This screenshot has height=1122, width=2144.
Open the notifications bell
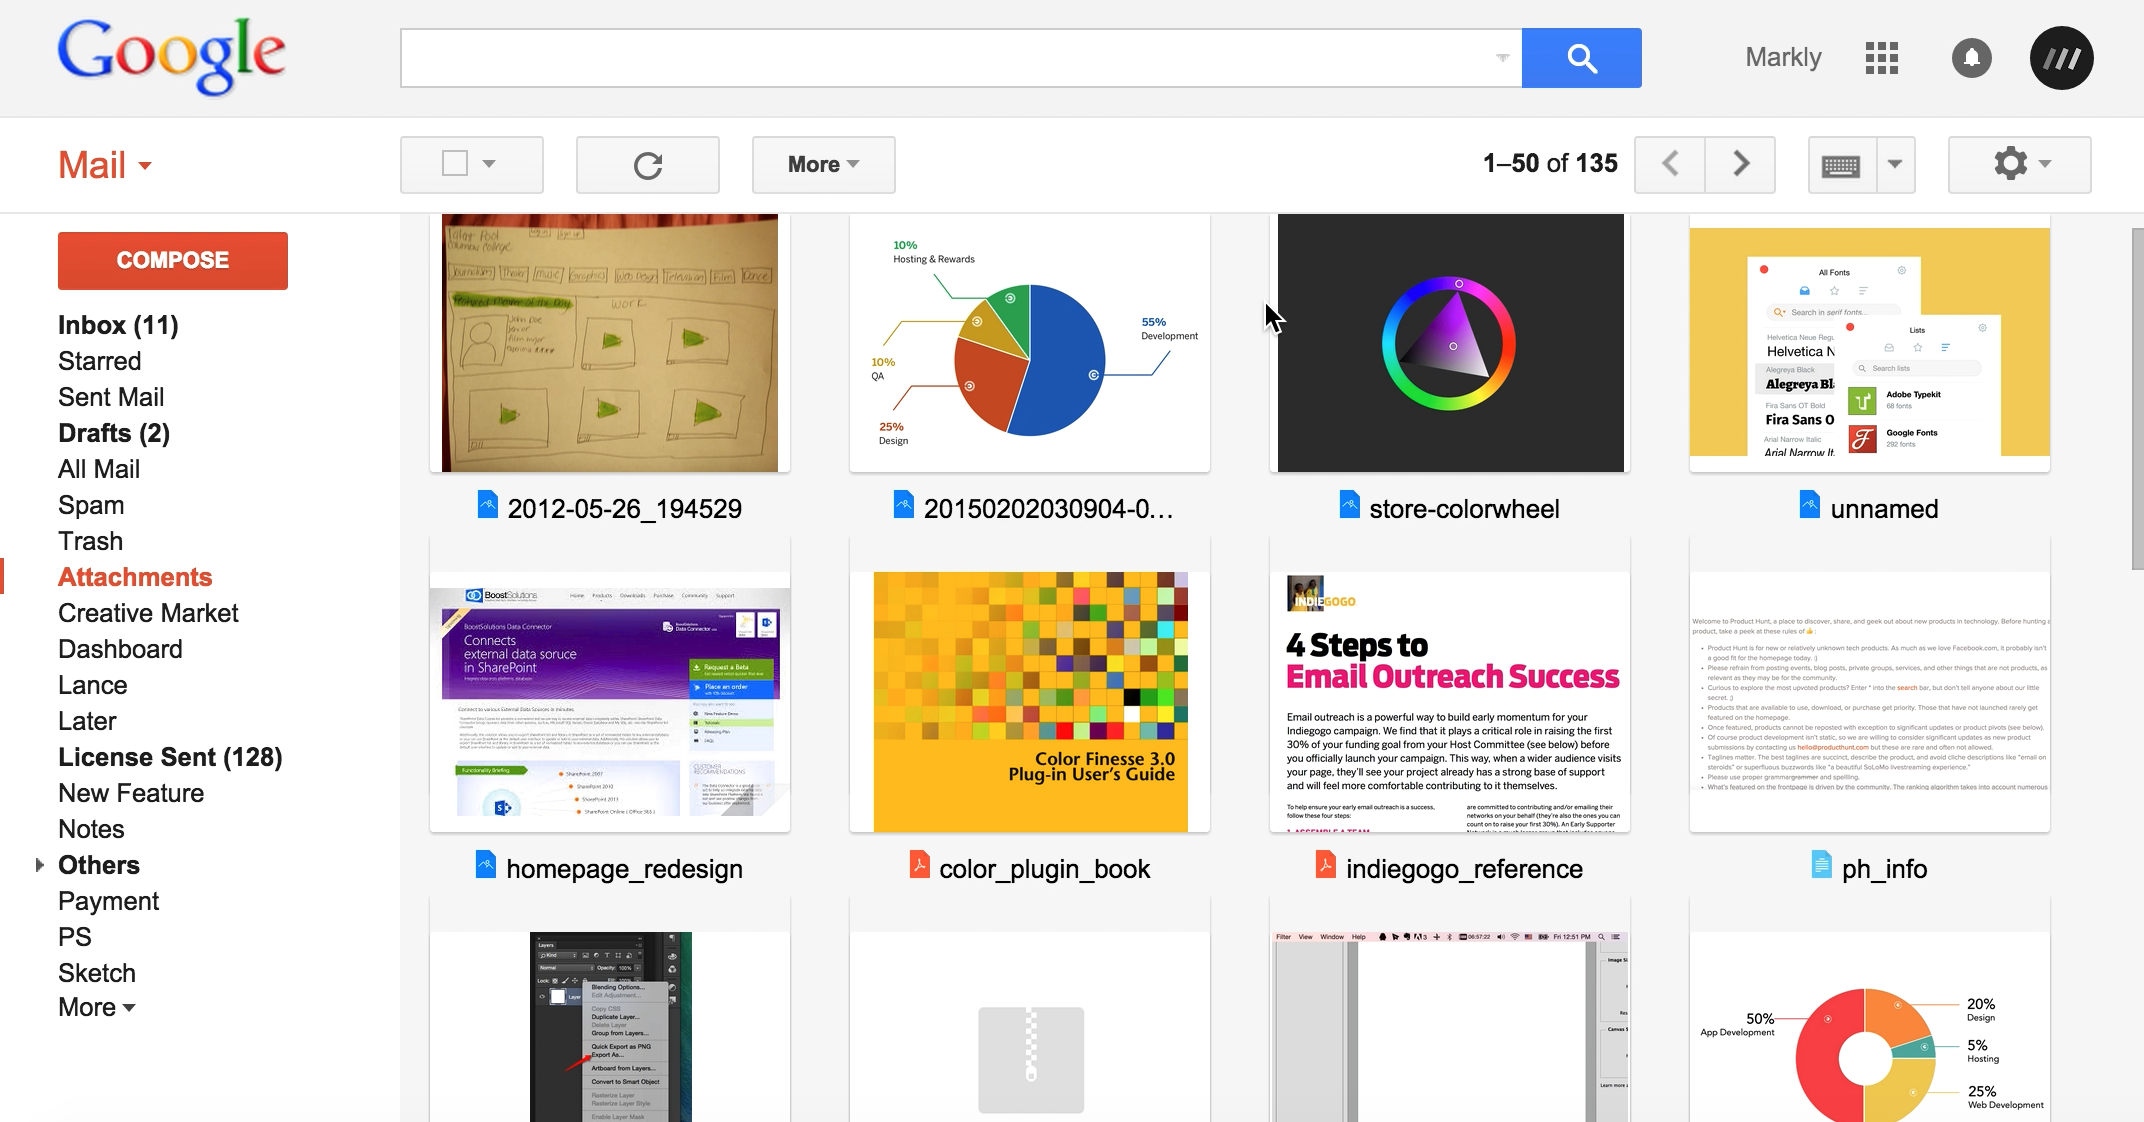(1971, 58)
